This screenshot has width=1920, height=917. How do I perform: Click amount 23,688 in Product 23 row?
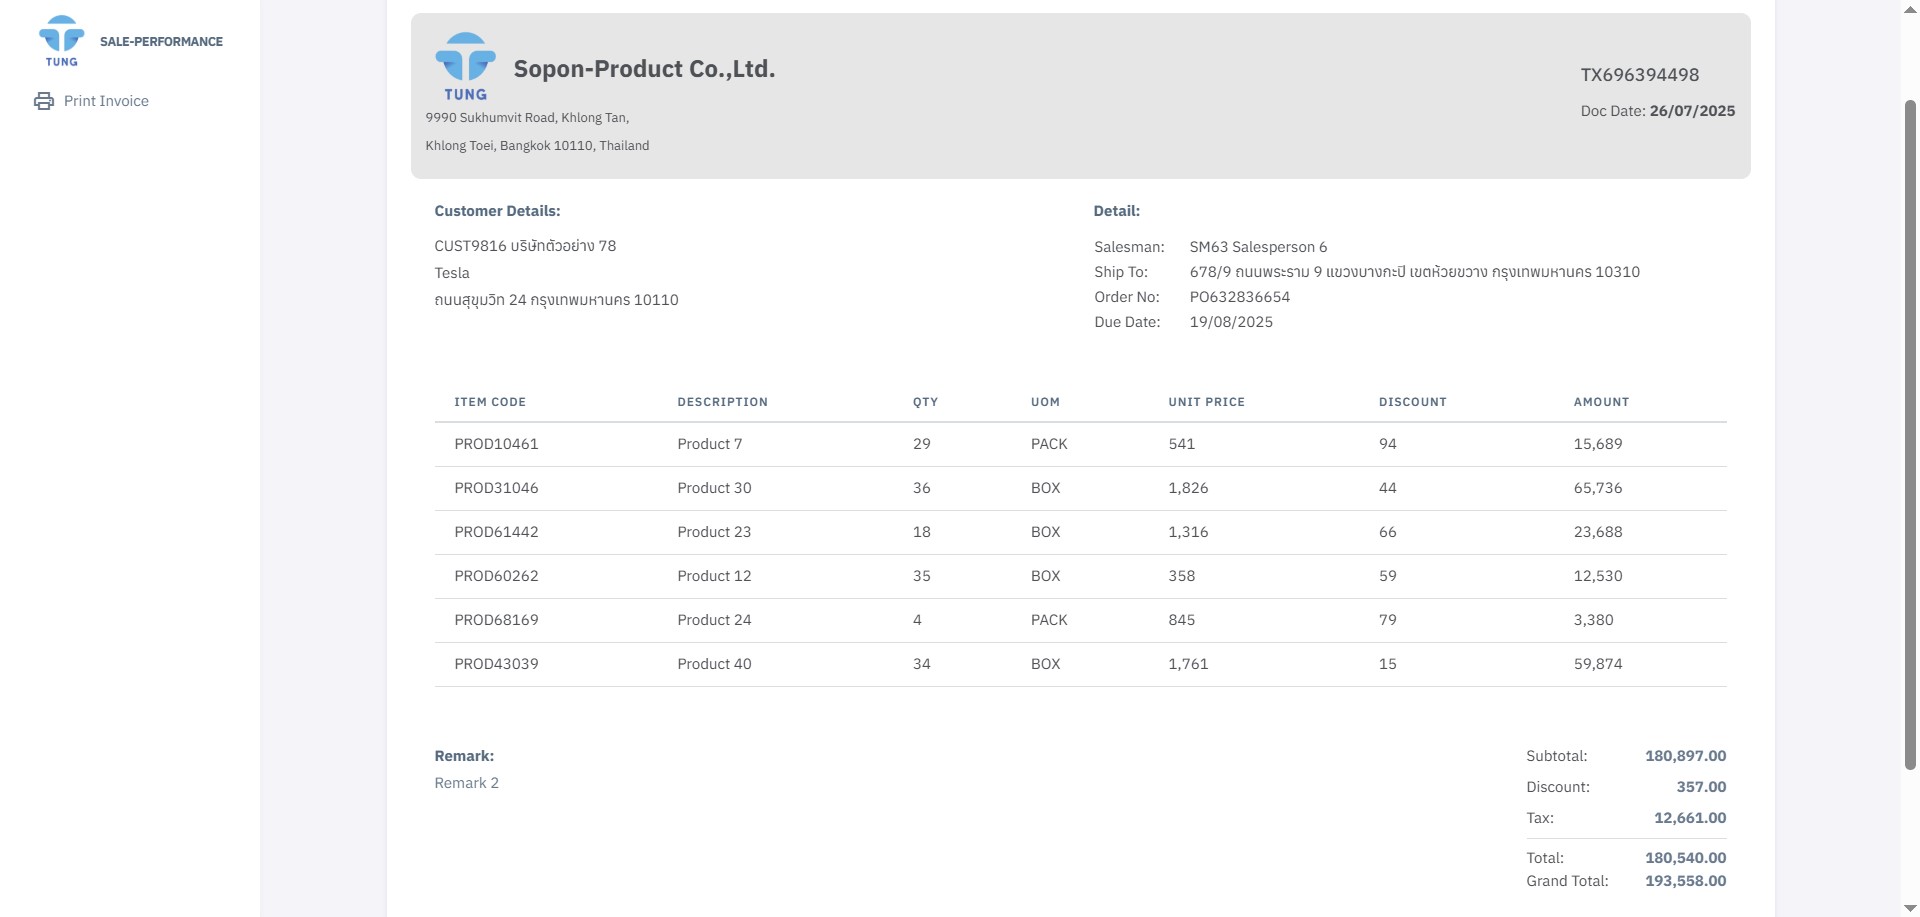pos(1598,532)
